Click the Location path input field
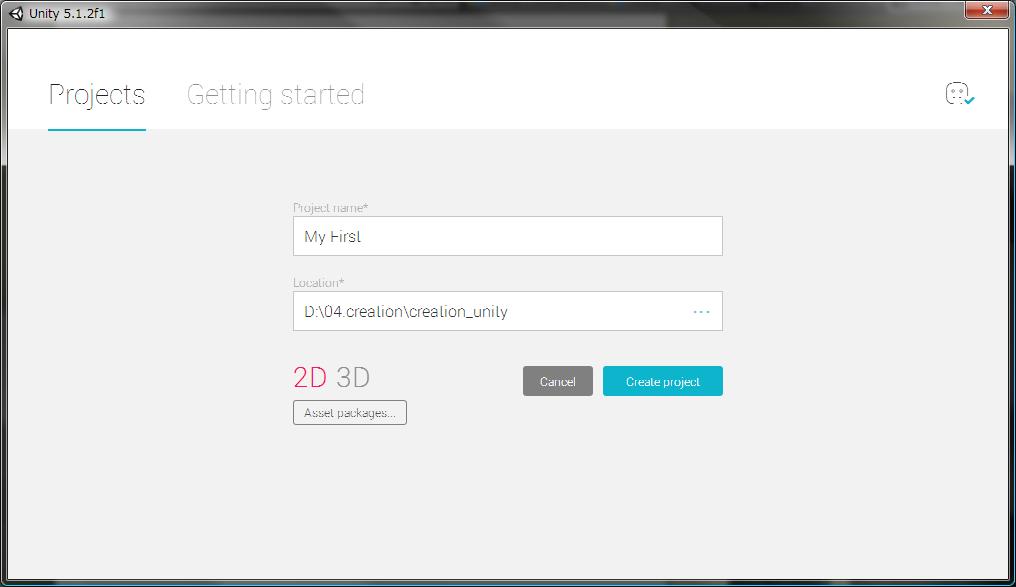 click(x=507, y=311)
